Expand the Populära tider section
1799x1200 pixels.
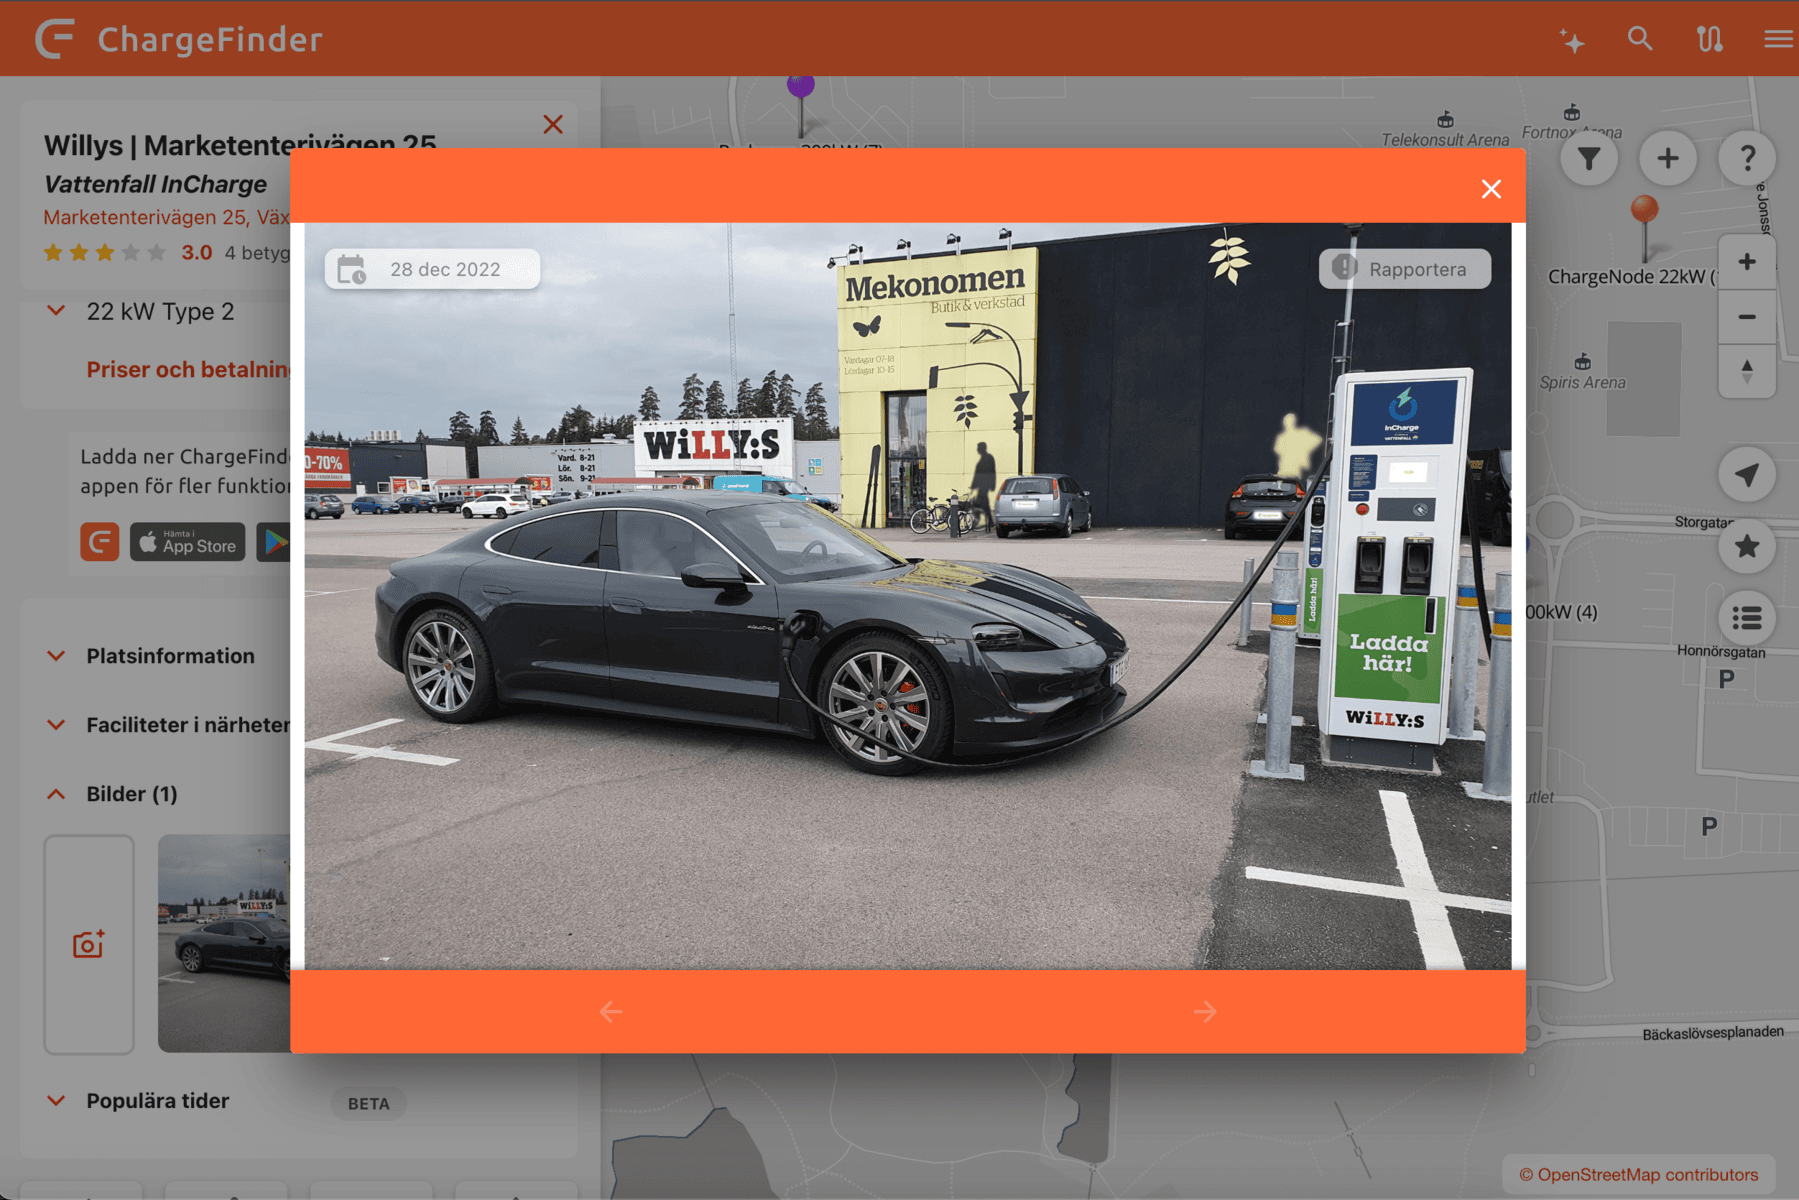coord(158,1101)
